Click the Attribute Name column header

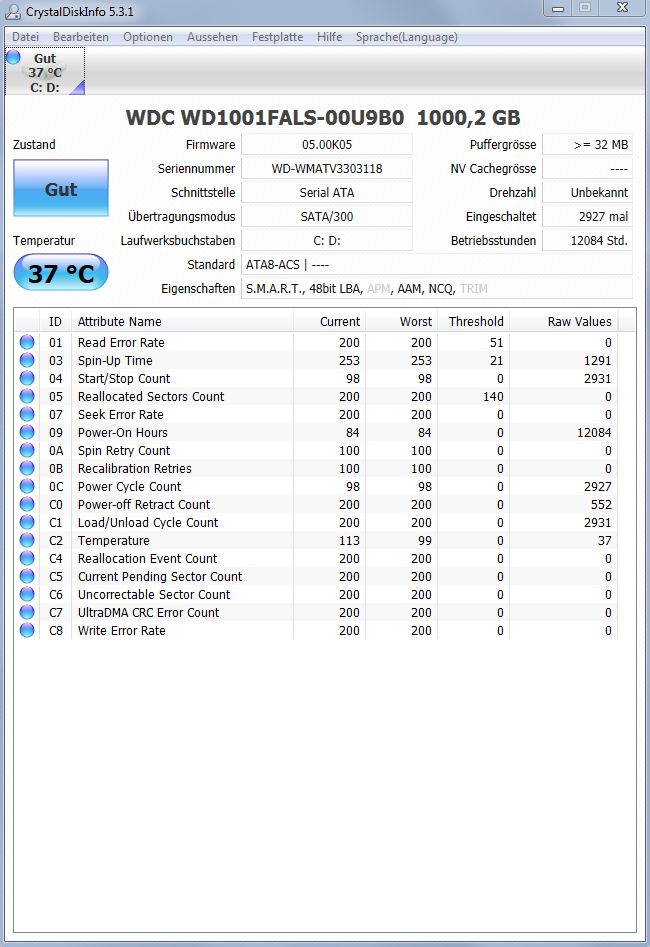[x=182, y=321]
